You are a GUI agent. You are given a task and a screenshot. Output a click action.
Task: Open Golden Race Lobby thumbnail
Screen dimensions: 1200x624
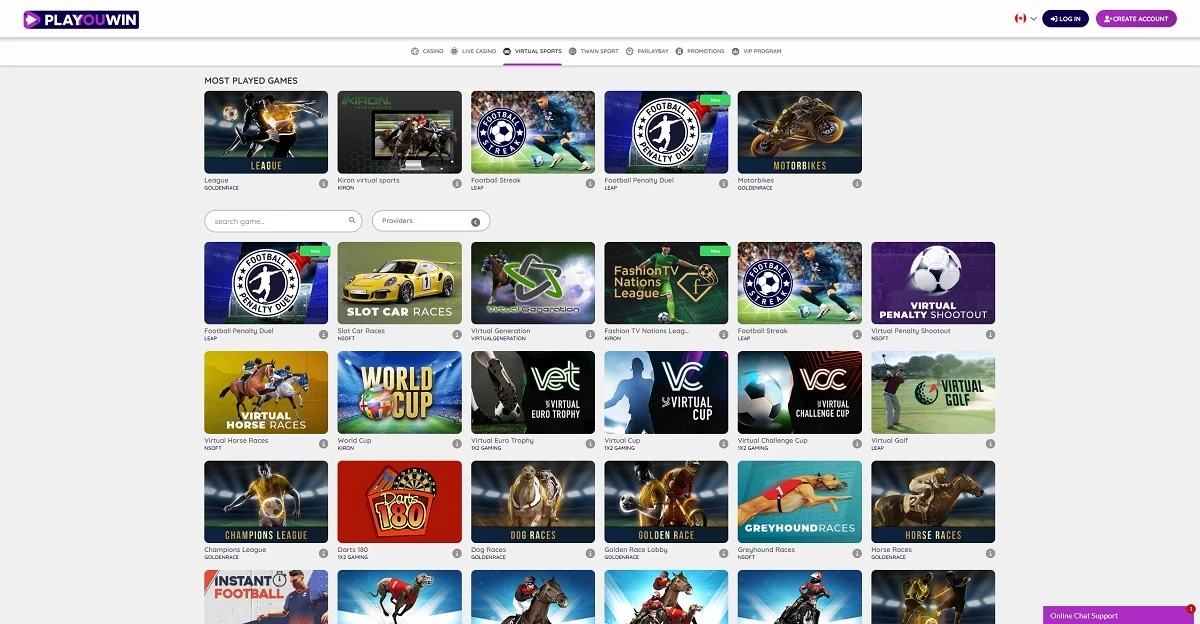(667, 502)
